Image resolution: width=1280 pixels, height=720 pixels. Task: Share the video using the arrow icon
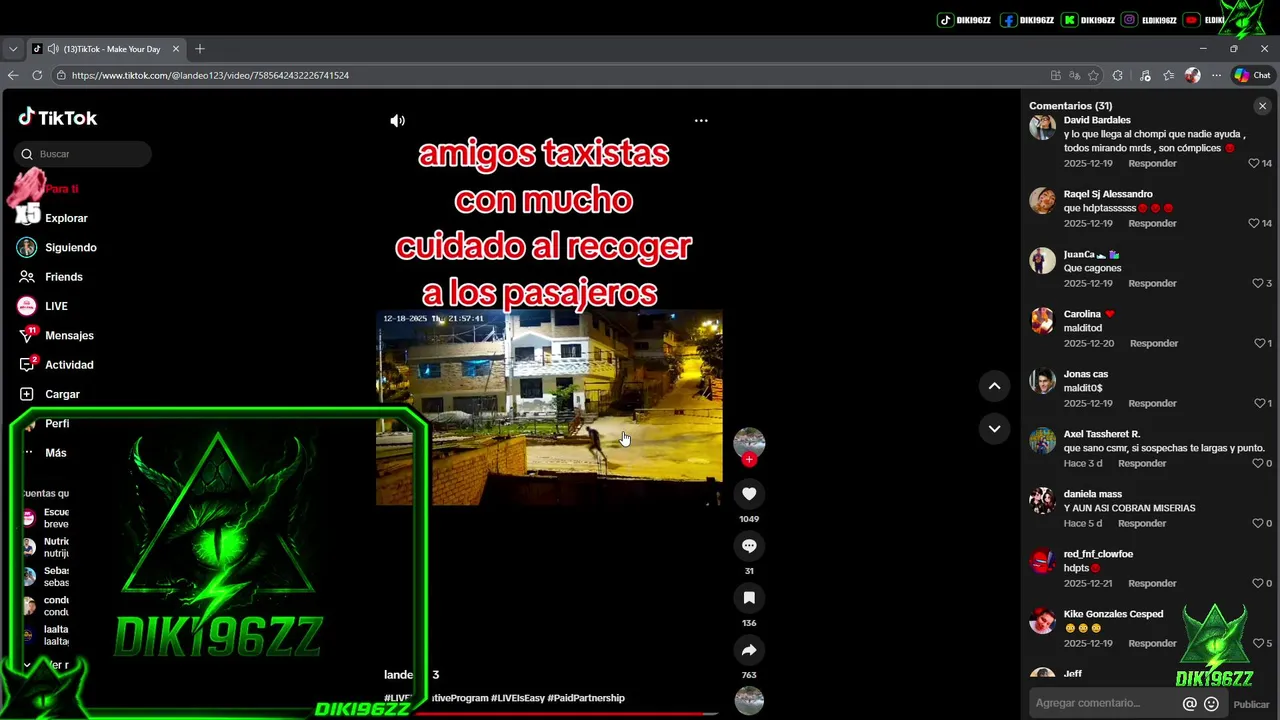click(x=749, y=650)
